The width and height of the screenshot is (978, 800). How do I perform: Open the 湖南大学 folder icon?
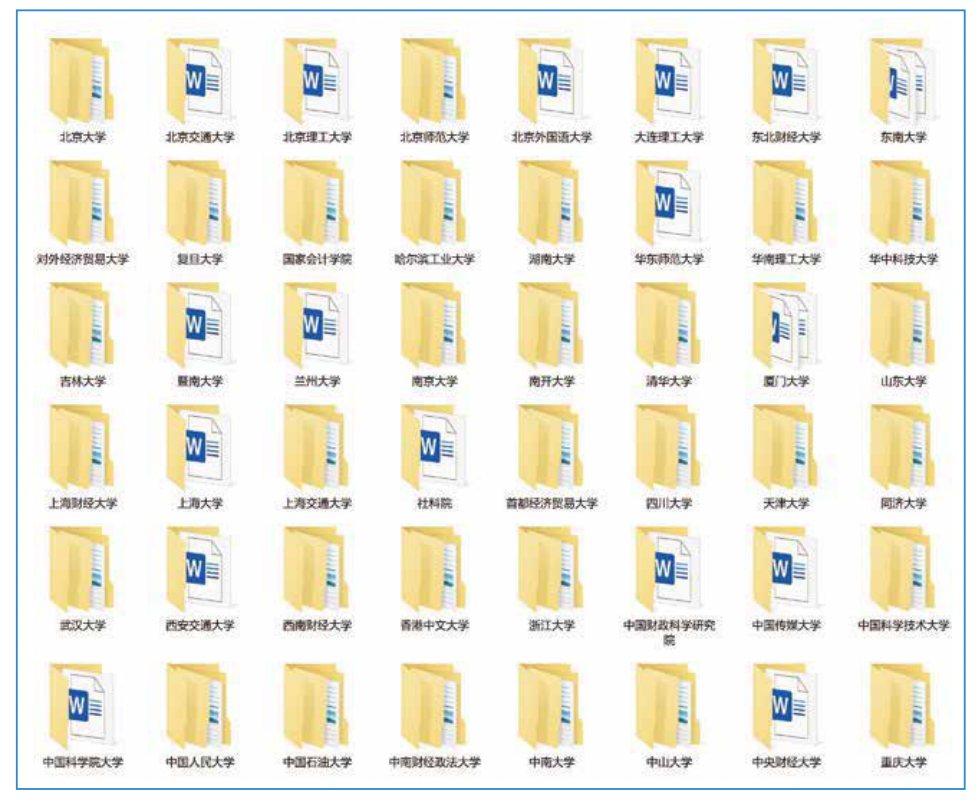[551, 203]
